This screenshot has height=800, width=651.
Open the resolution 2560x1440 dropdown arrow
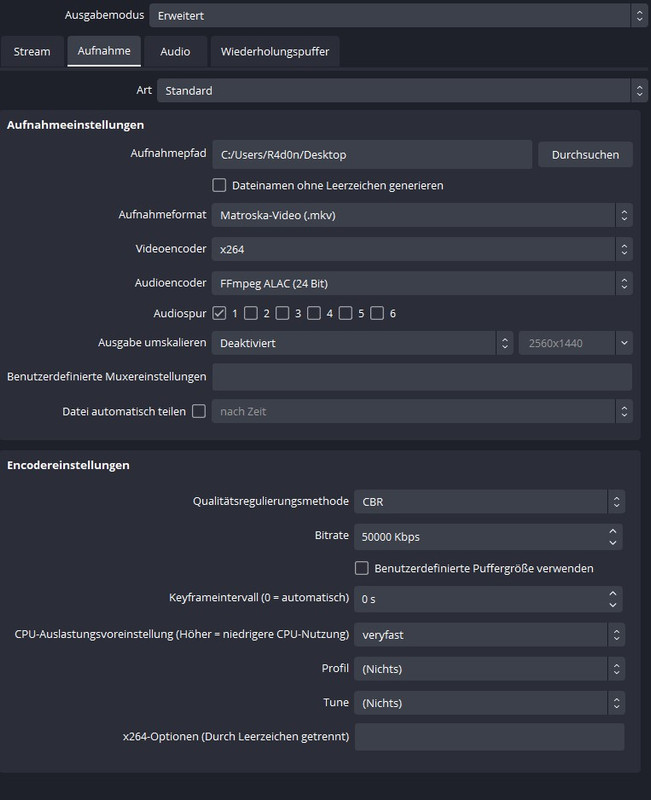point(624,343)
